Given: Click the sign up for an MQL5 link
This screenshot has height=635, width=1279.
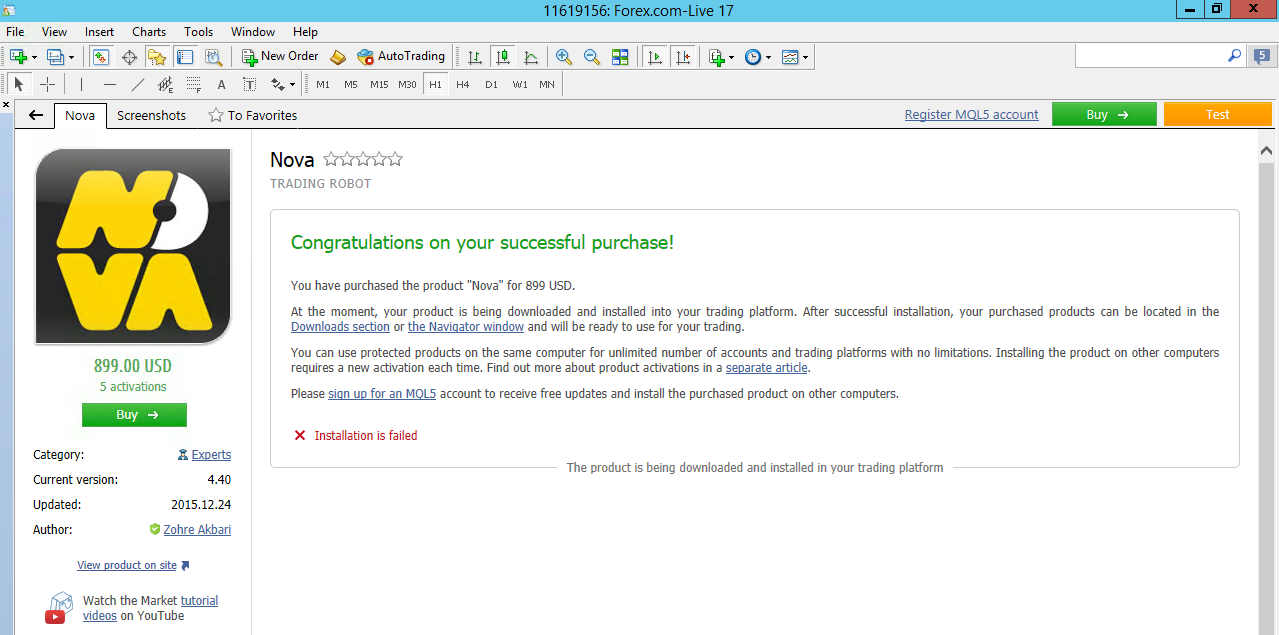Looking at the screenshot, I should [x=382, y=394].
